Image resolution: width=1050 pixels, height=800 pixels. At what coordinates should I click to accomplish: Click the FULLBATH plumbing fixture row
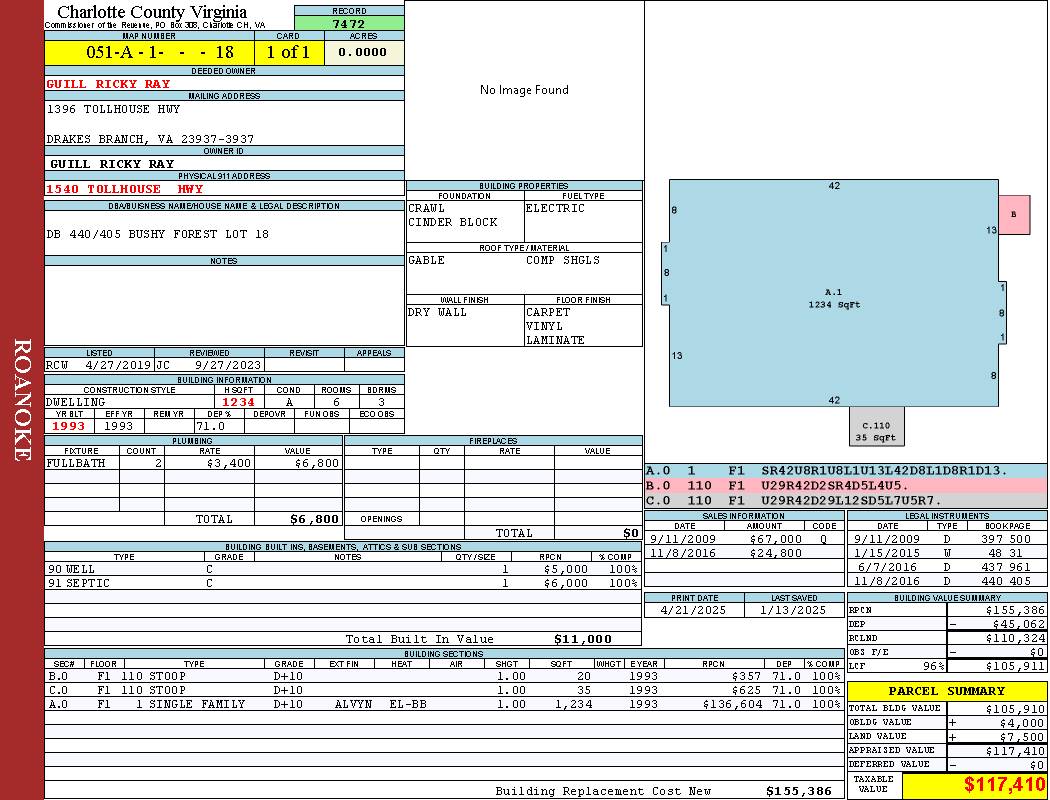click(193, 464)
